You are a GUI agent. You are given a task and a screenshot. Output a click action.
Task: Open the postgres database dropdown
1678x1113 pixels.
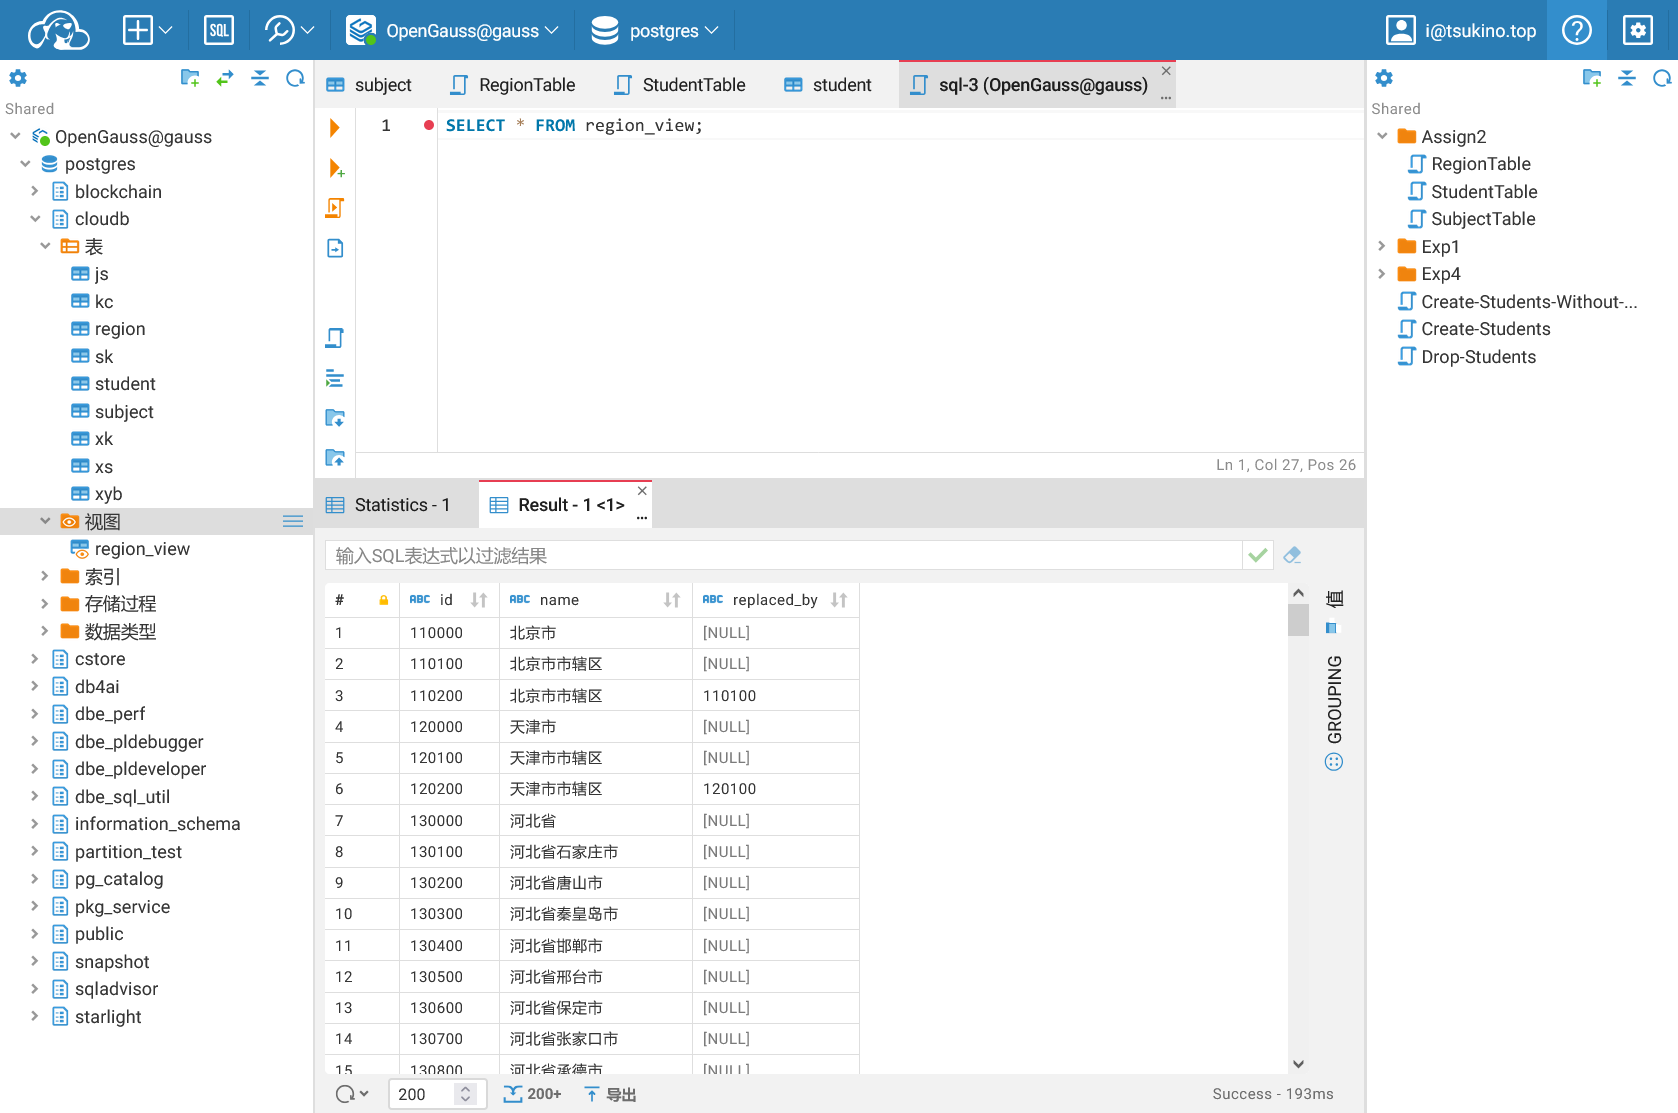(x=656, y=30)
